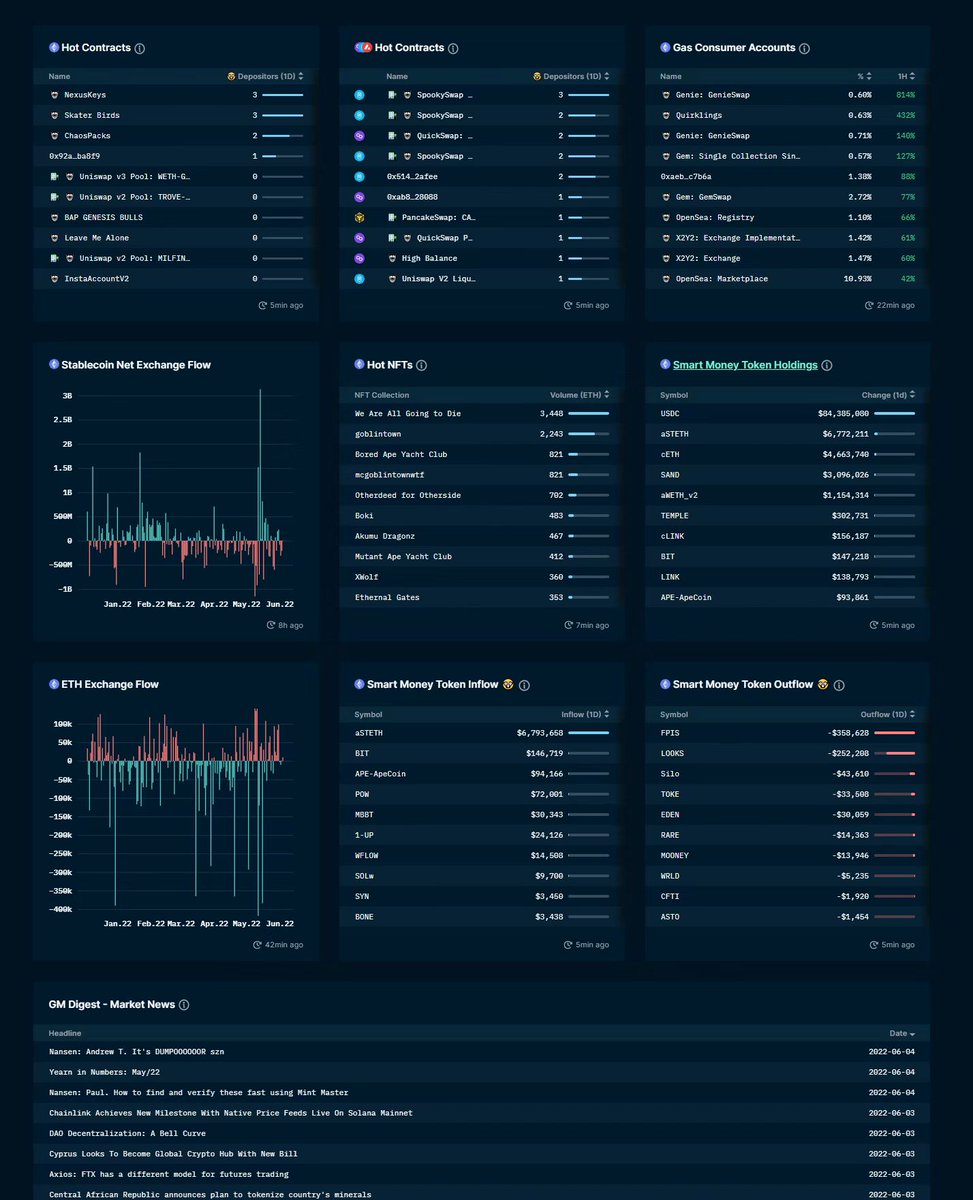Click the refresh icon beside "8h ago"

(x=270, y=625)
